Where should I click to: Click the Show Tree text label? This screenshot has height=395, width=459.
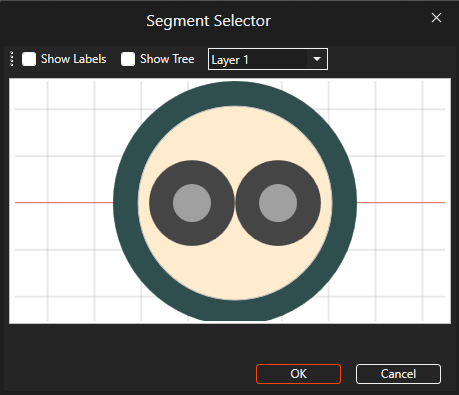(167, 59)
